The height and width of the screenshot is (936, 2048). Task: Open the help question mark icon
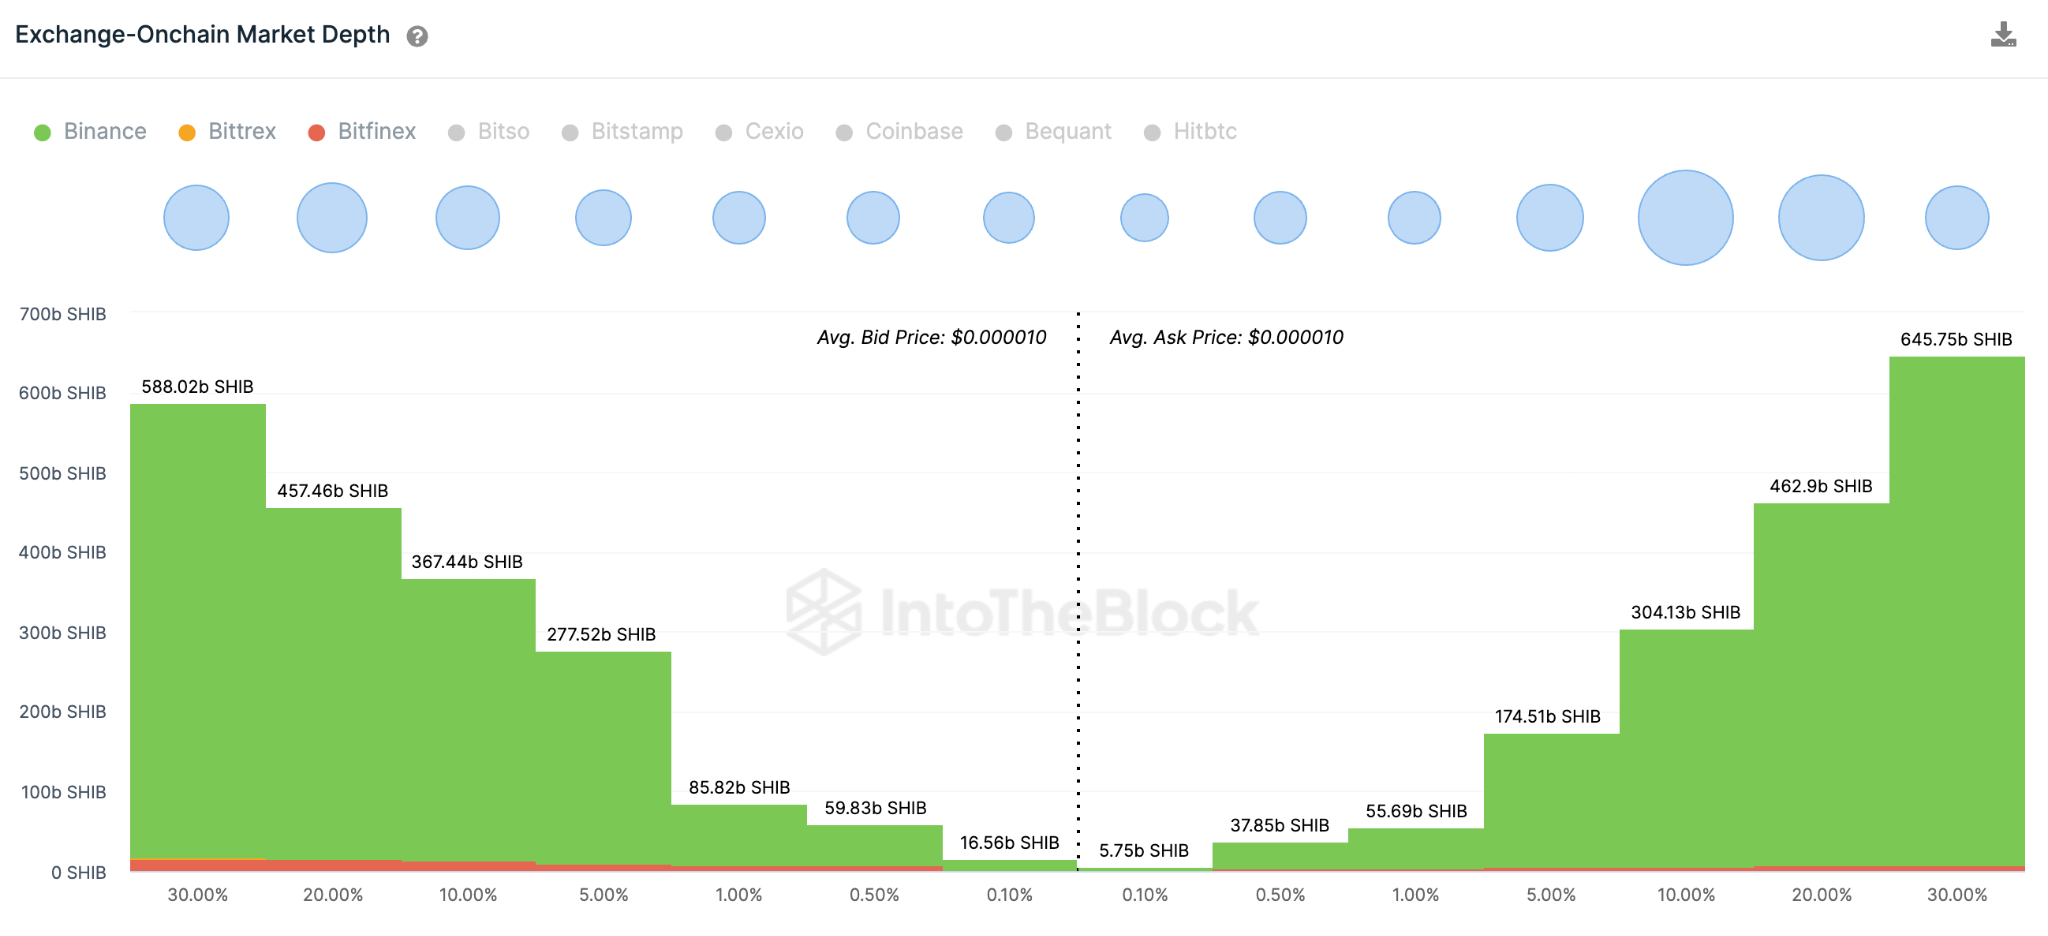(x=417, y=36)
